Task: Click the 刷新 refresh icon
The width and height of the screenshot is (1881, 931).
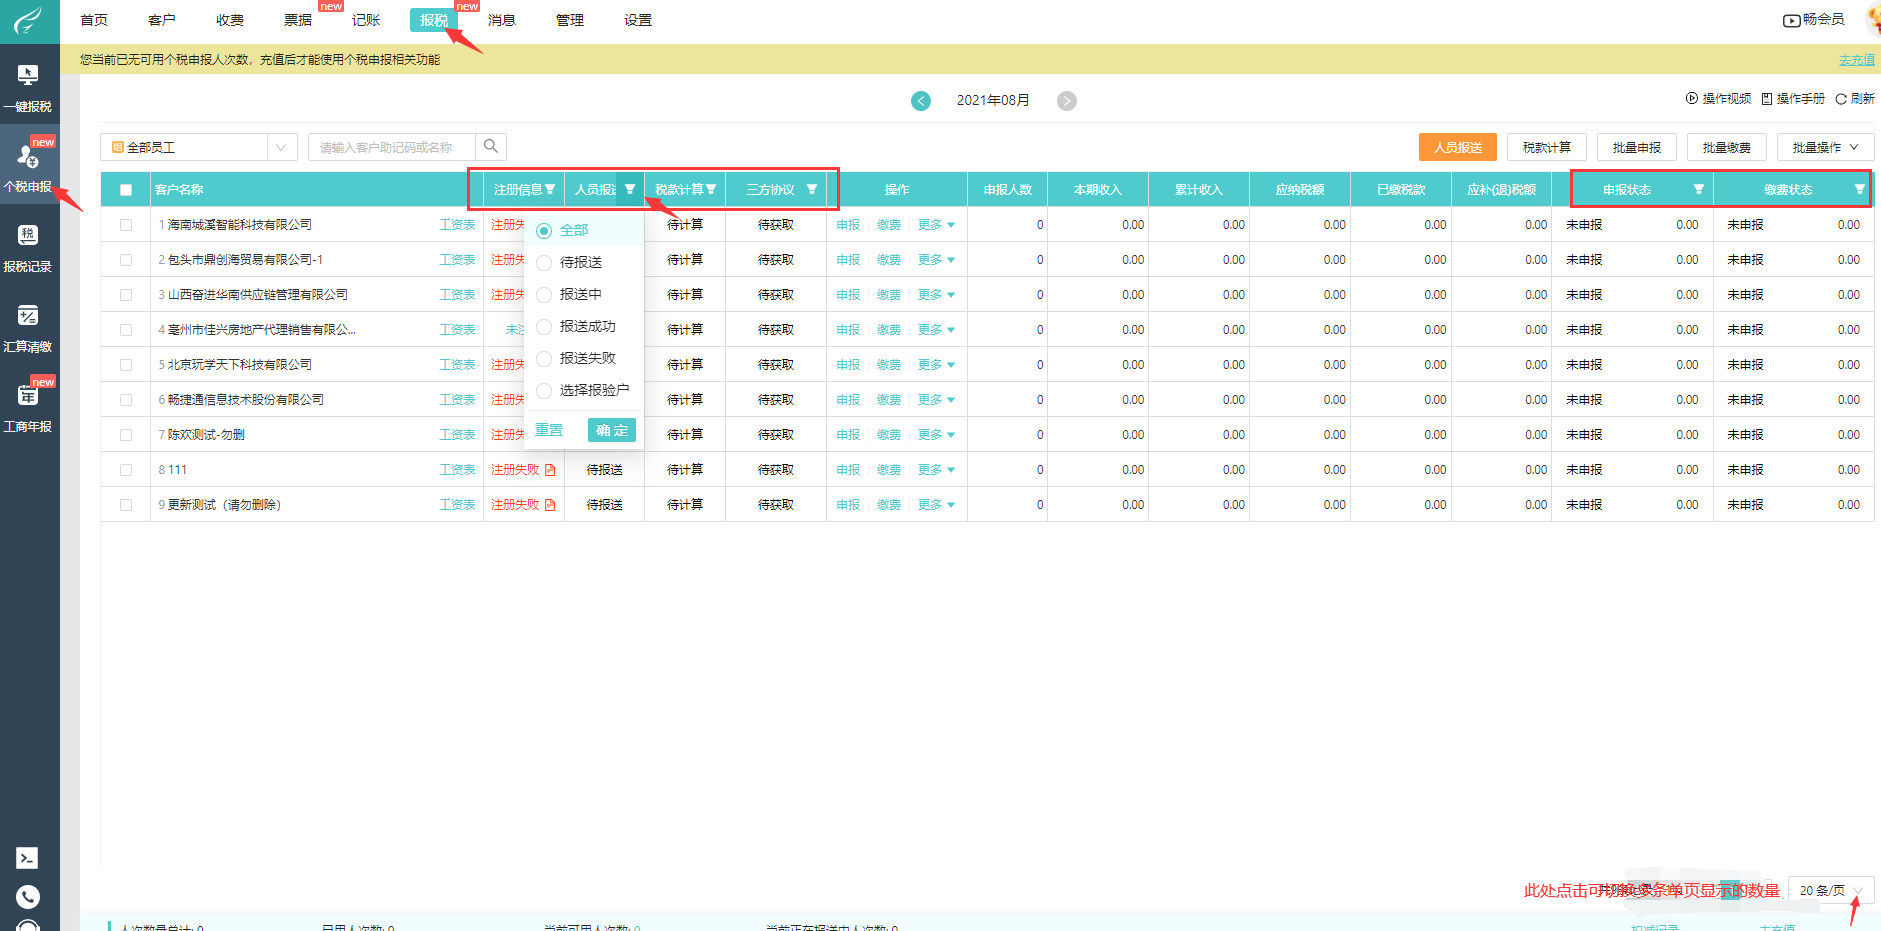Action: pyautogui.click(x=1841, y=98)
